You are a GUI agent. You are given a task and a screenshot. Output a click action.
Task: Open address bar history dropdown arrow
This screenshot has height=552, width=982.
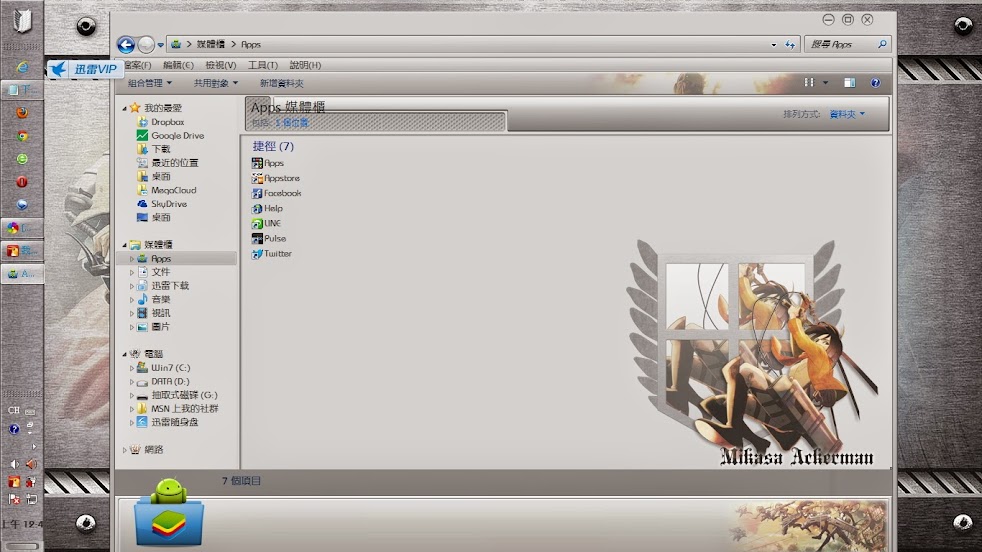[773, 45]
